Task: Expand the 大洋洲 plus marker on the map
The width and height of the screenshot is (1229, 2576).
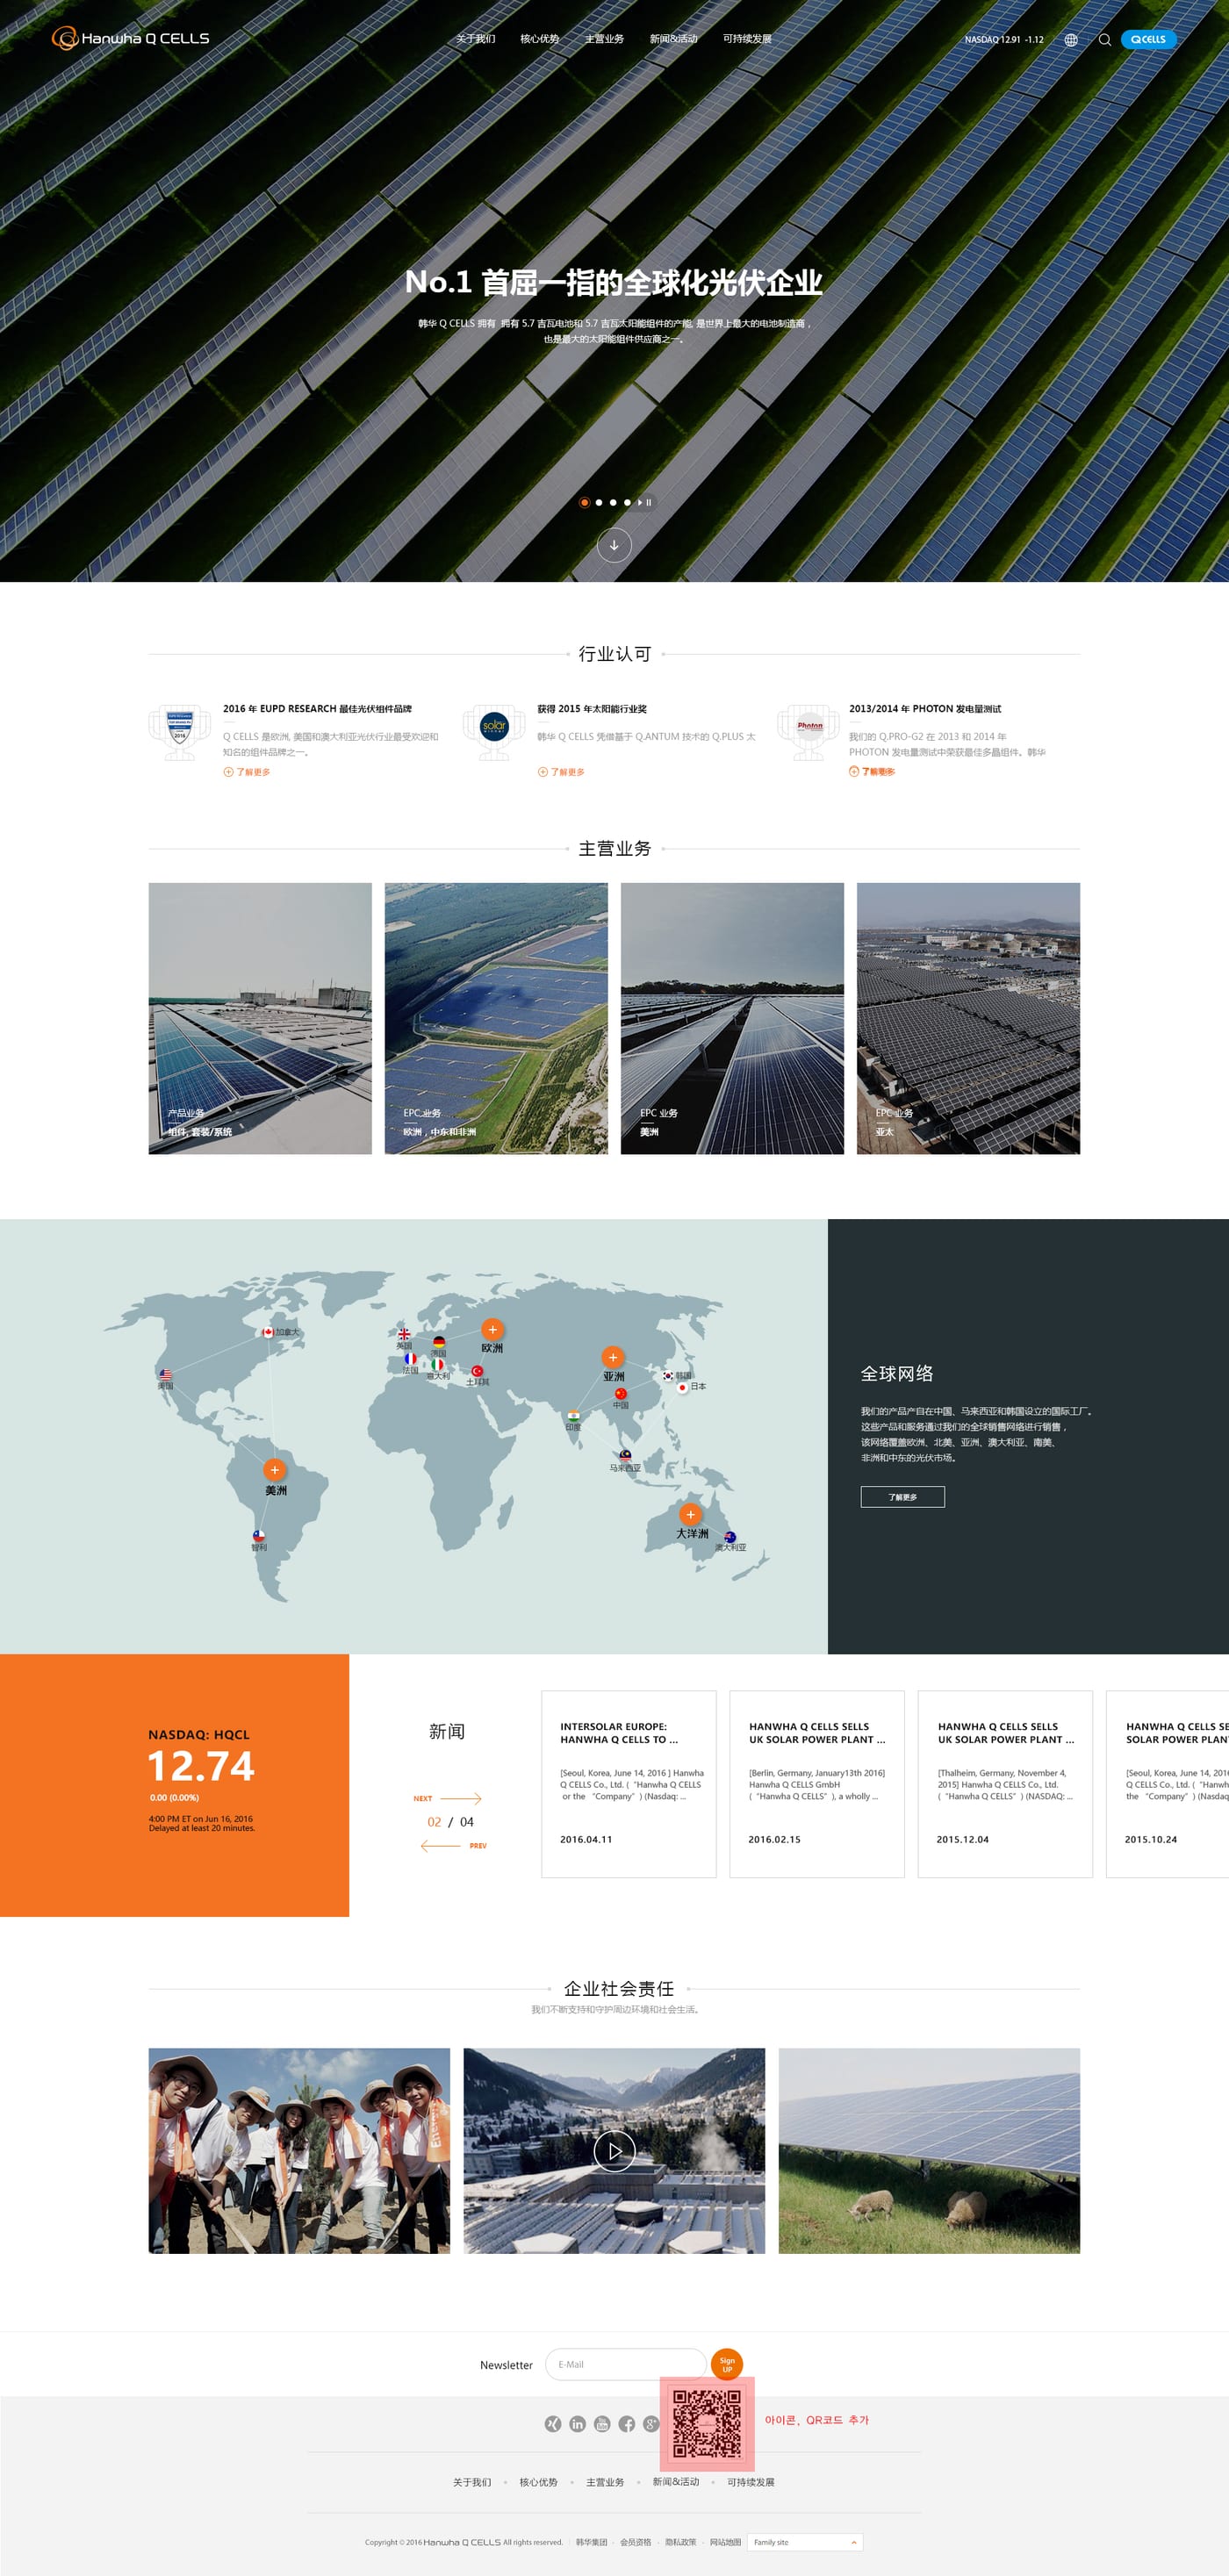Action: pyautogui.click(x=690, y=1514)
